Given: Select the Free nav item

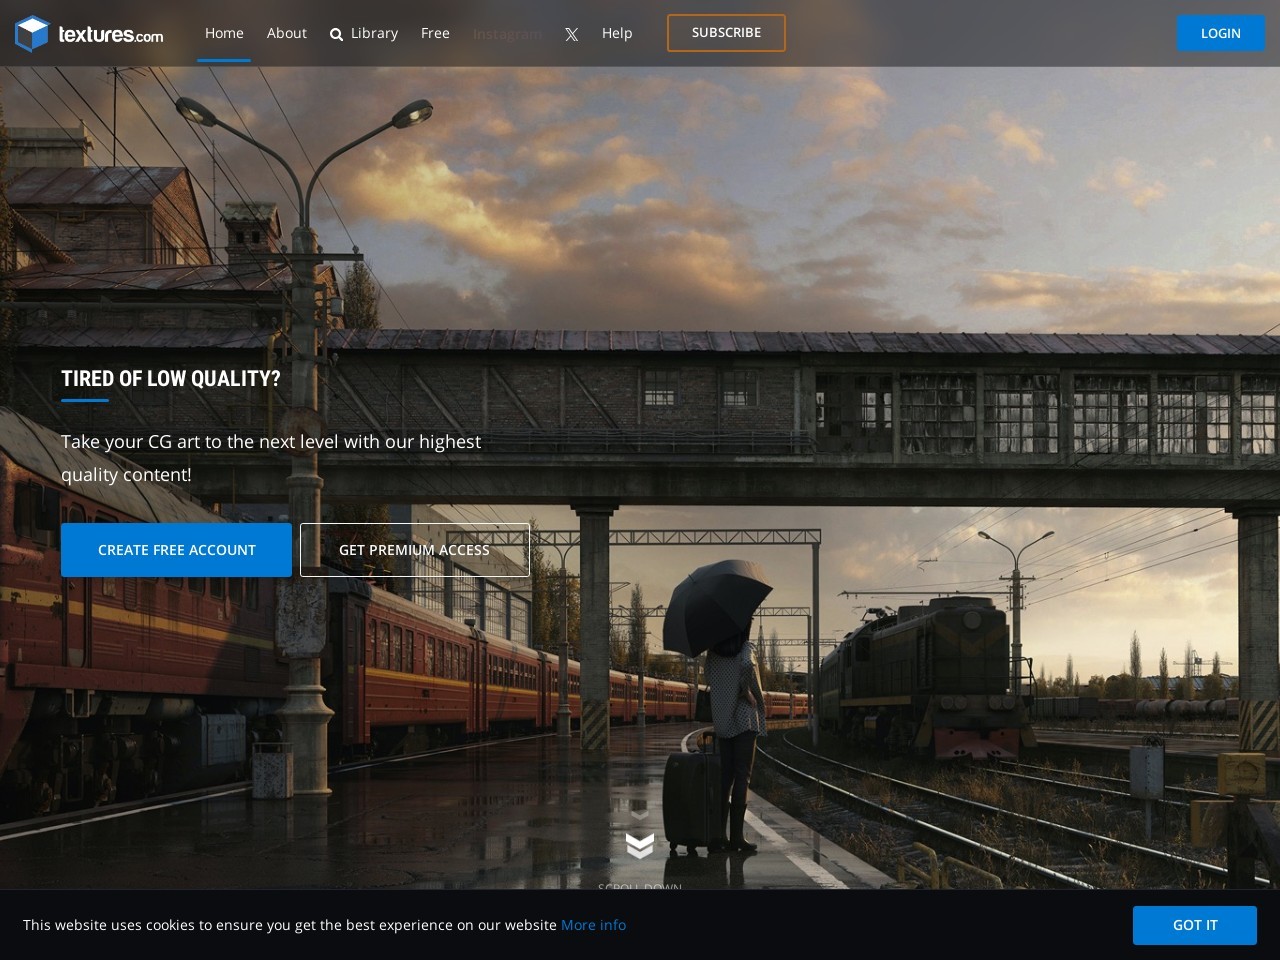Looking at the screenshot, I should click(x=435, y=33).
